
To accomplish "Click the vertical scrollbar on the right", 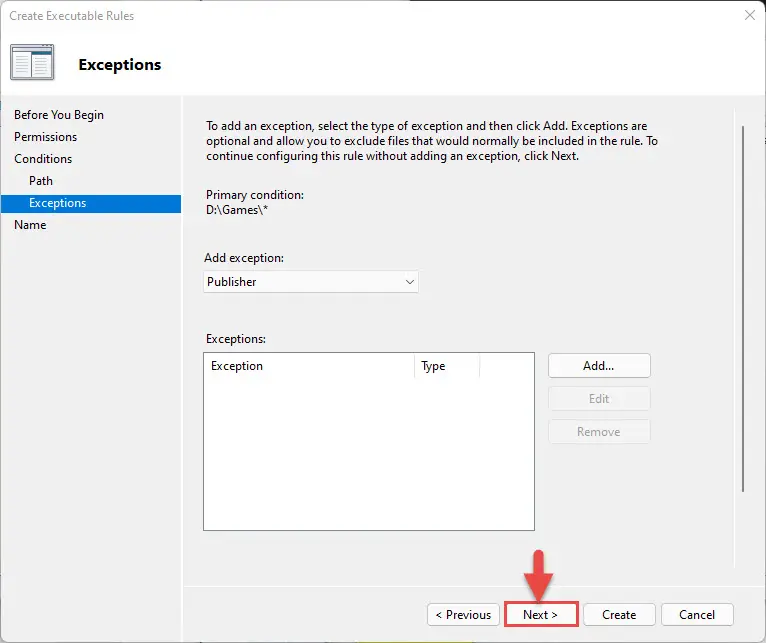I will point(743,308).
